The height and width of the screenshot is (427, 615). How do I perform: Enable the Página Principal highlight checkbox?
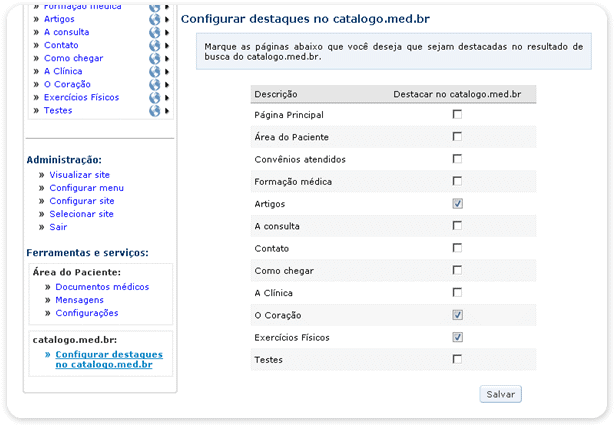(457, 115)
